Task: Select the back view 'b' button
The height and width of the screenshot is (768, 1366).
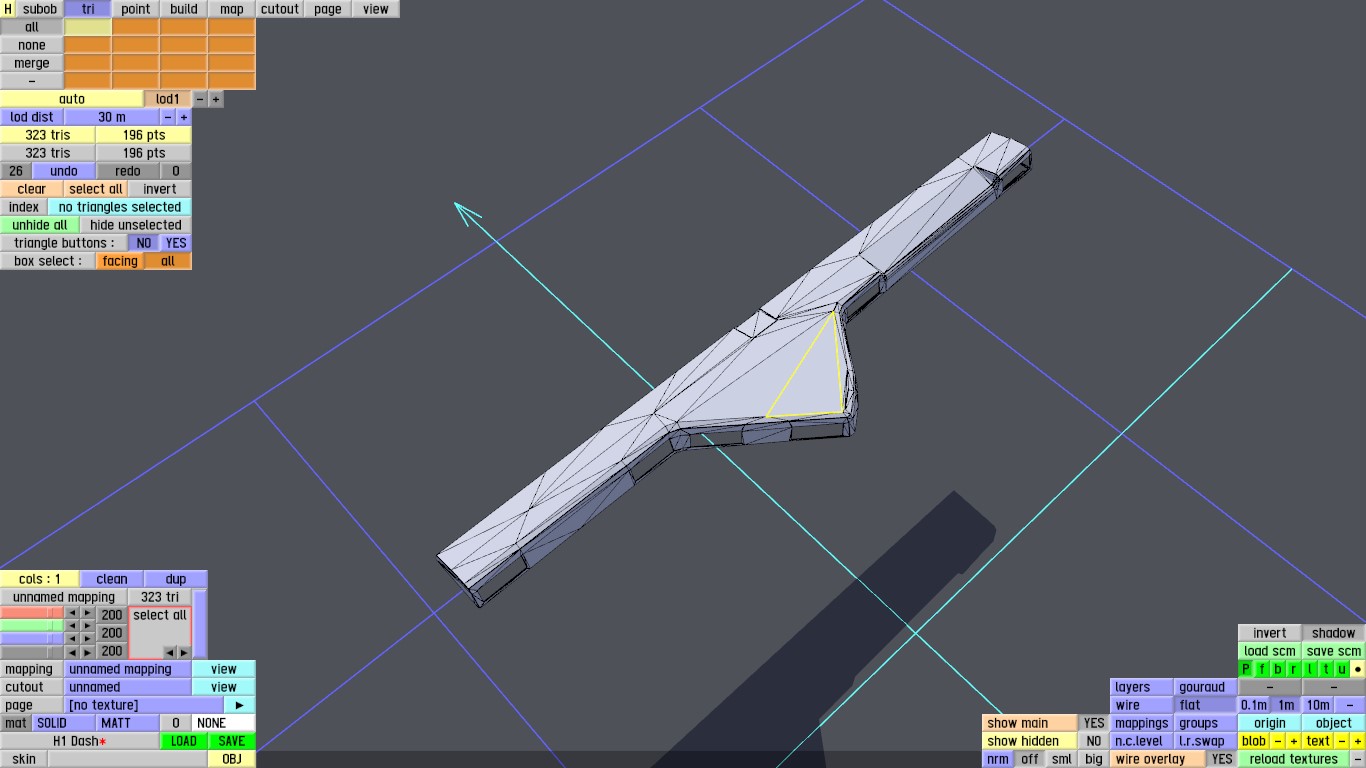Action: coord(1278,669)
